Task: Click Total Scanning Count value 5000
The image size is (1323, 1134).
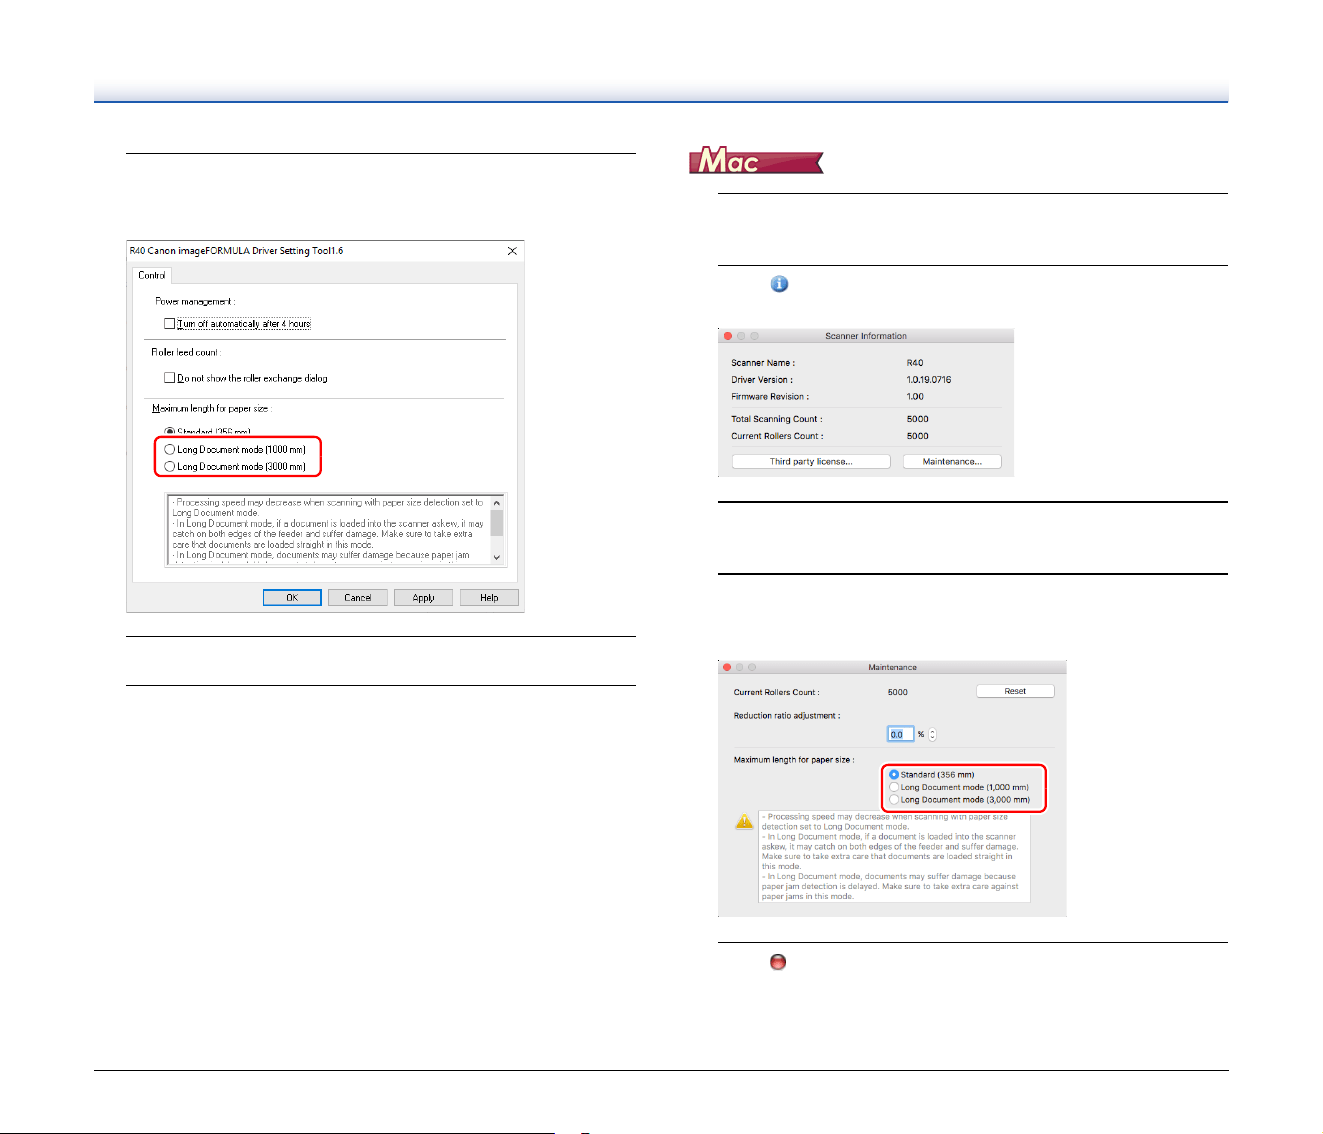Action: pyautogui.click(x=917, y=419)
